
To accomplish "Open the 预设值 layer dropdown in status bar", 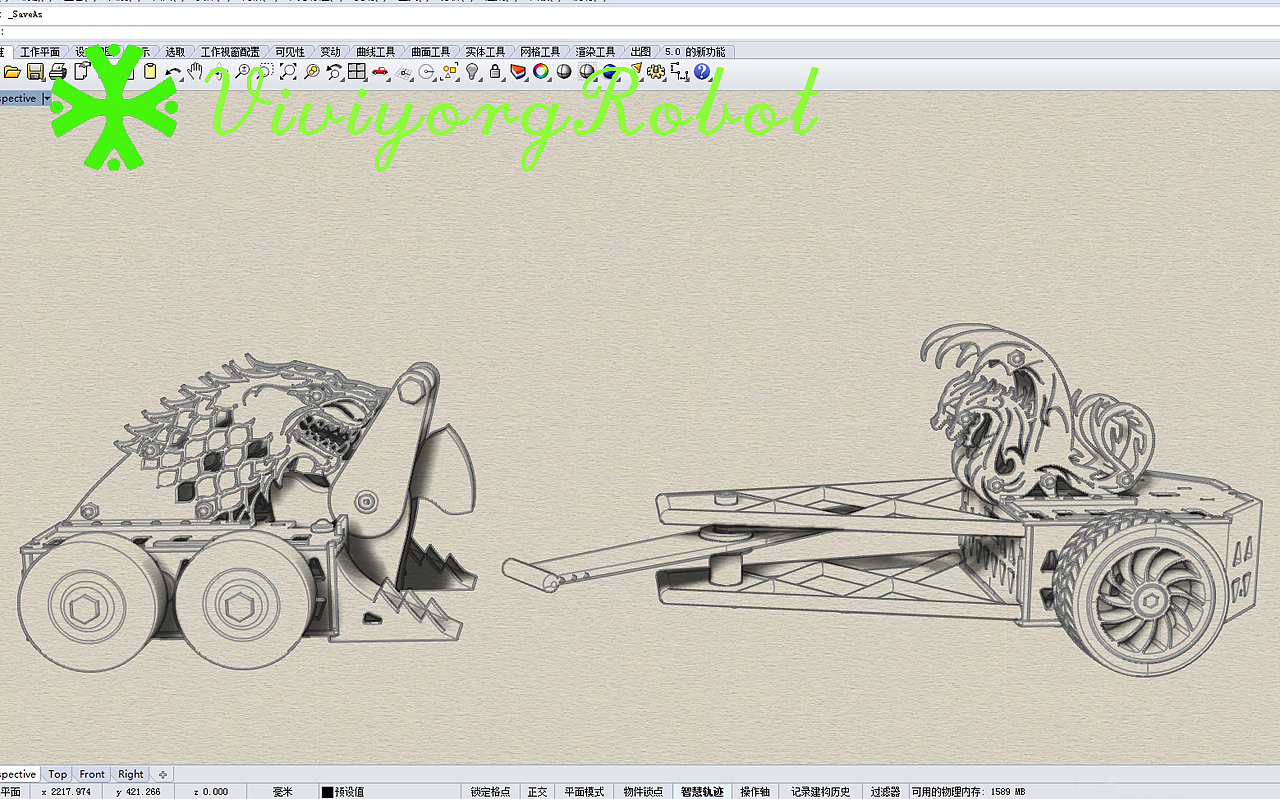I will [348, 791].
